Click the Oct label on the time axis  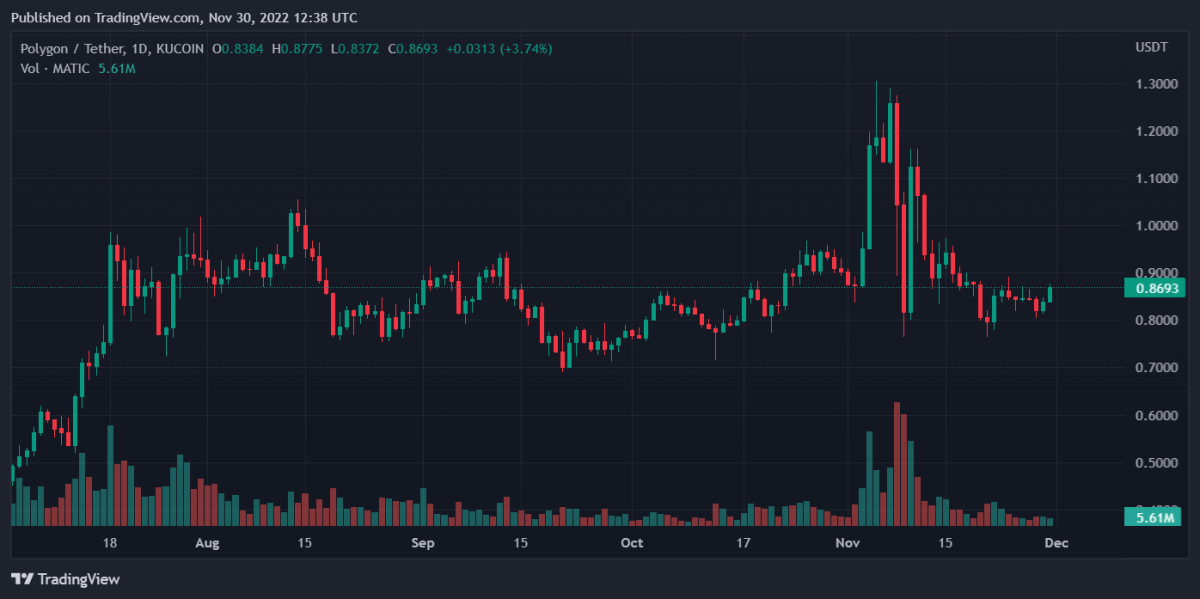point(631,543)
